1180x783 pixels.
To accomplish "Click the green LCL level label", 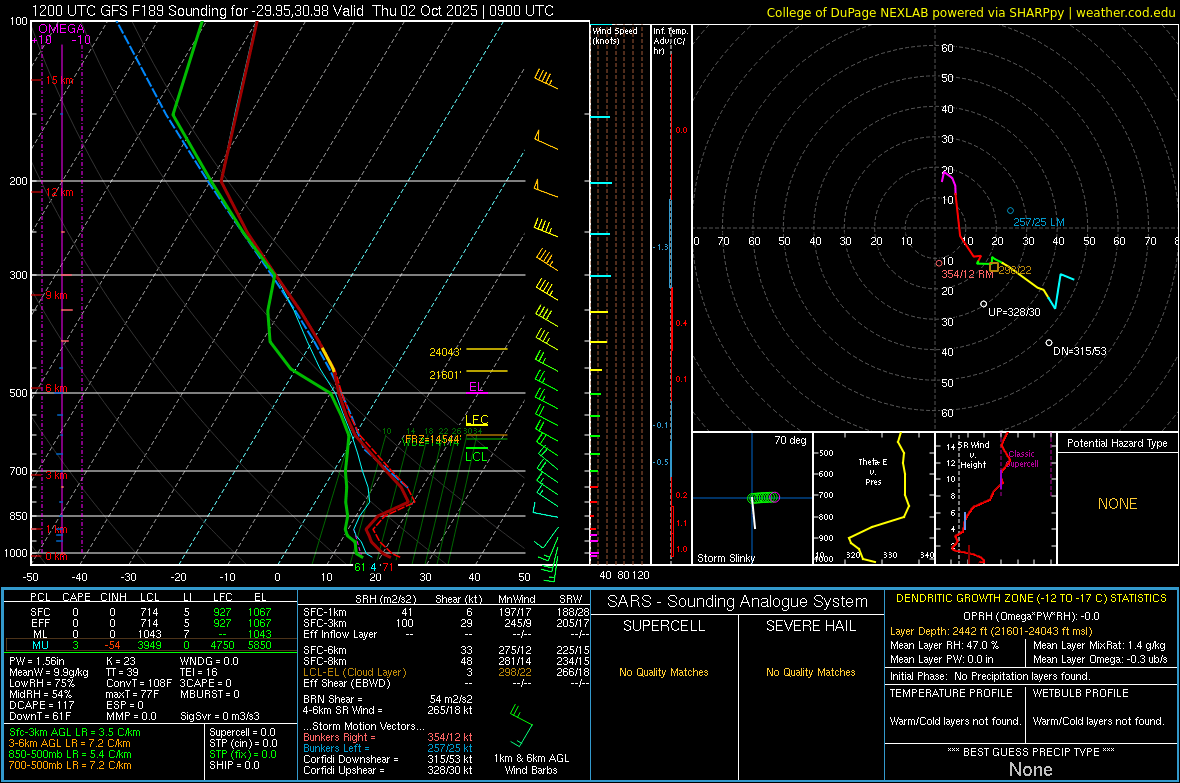I will 476,456.
